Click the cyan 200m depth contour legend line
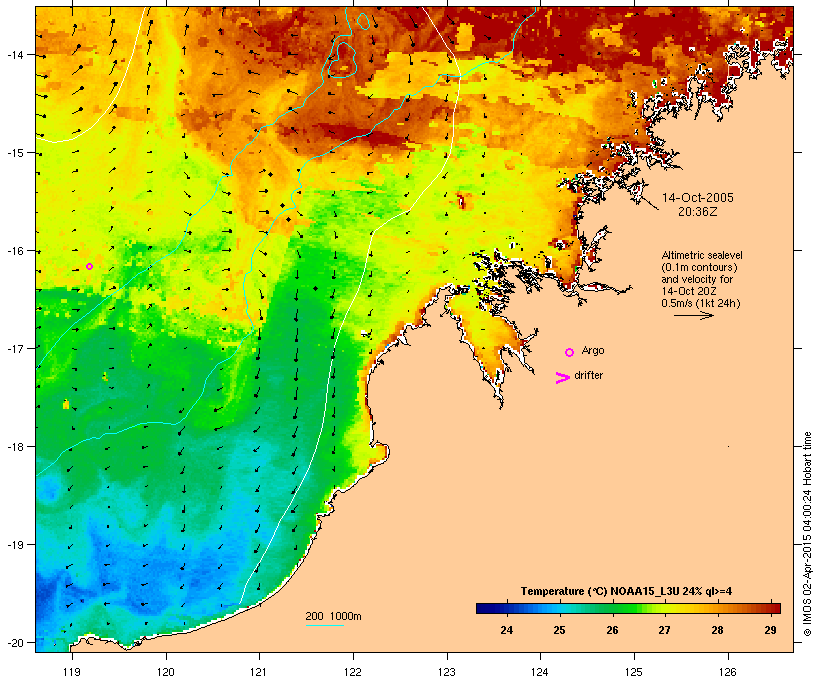Image resolution: width=820 pixels, height=680 pixels. tap(324, 625)
